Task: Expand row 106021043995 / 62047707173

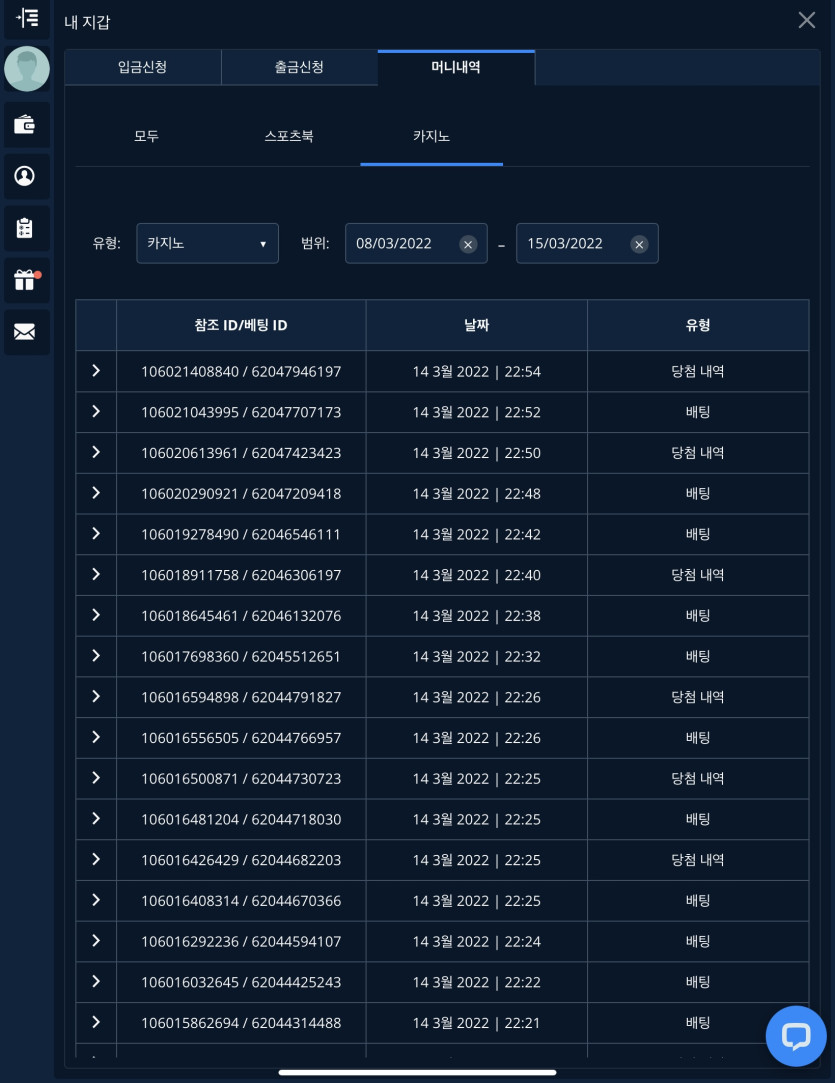Action: click(x=96, y=412)
